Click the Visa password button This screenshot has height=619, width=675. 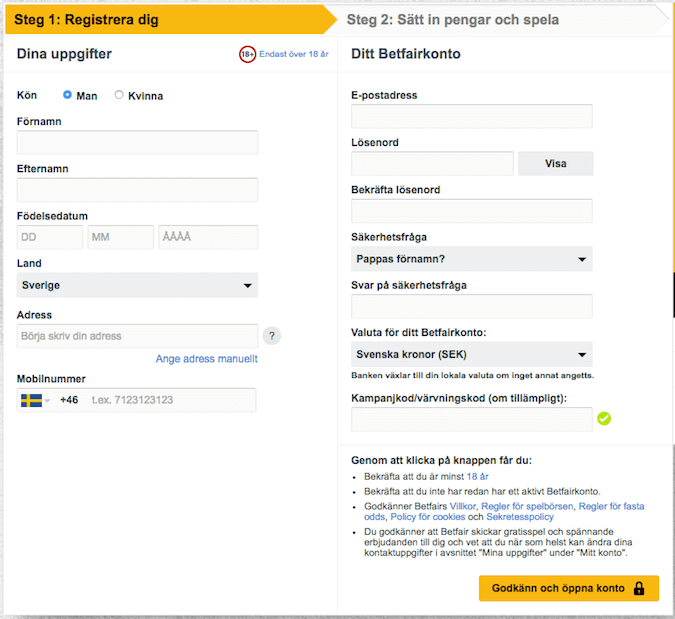point(555,164)
